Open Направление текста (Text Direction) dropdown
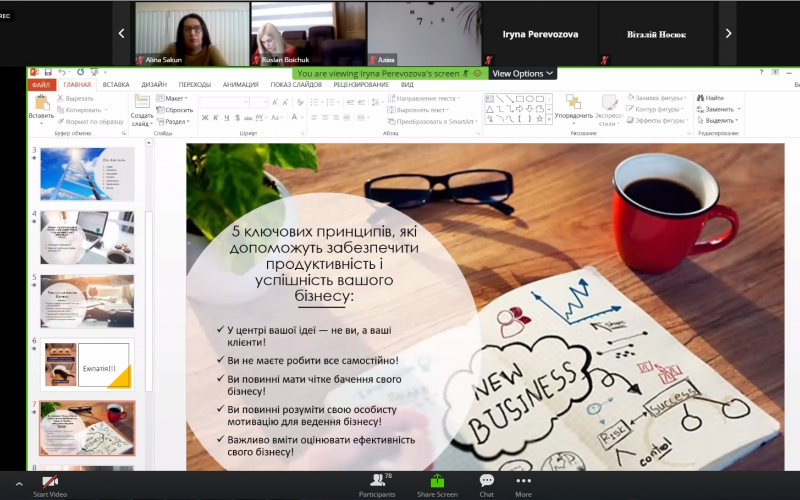 click(423, 98)
